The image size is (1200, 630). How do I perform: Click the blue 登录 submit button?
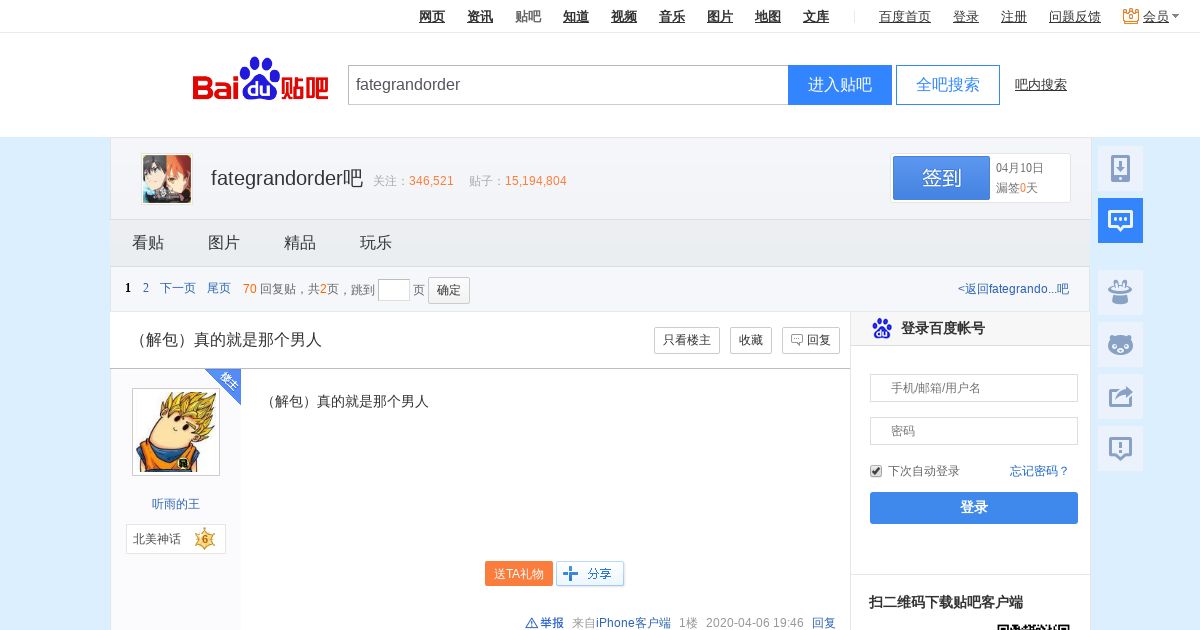pos(974,507)
